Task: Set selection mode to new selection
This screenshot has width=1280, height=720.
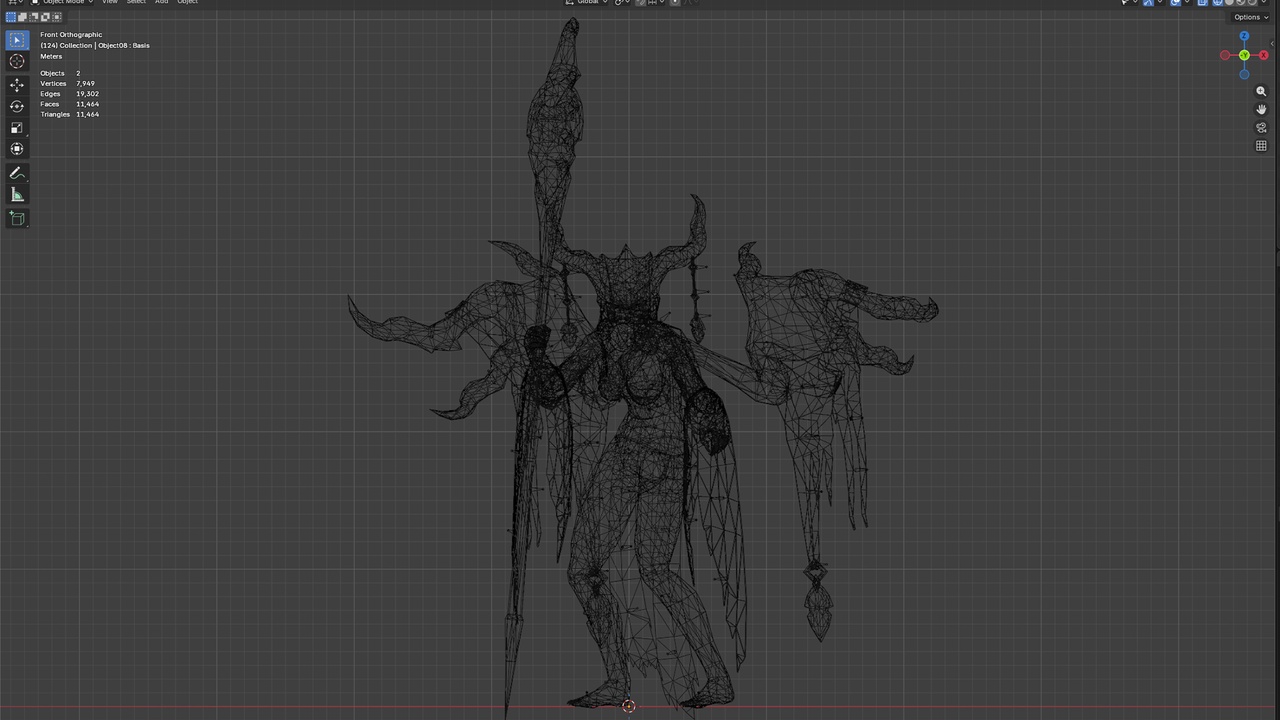Action: click(x=11, y=17)
